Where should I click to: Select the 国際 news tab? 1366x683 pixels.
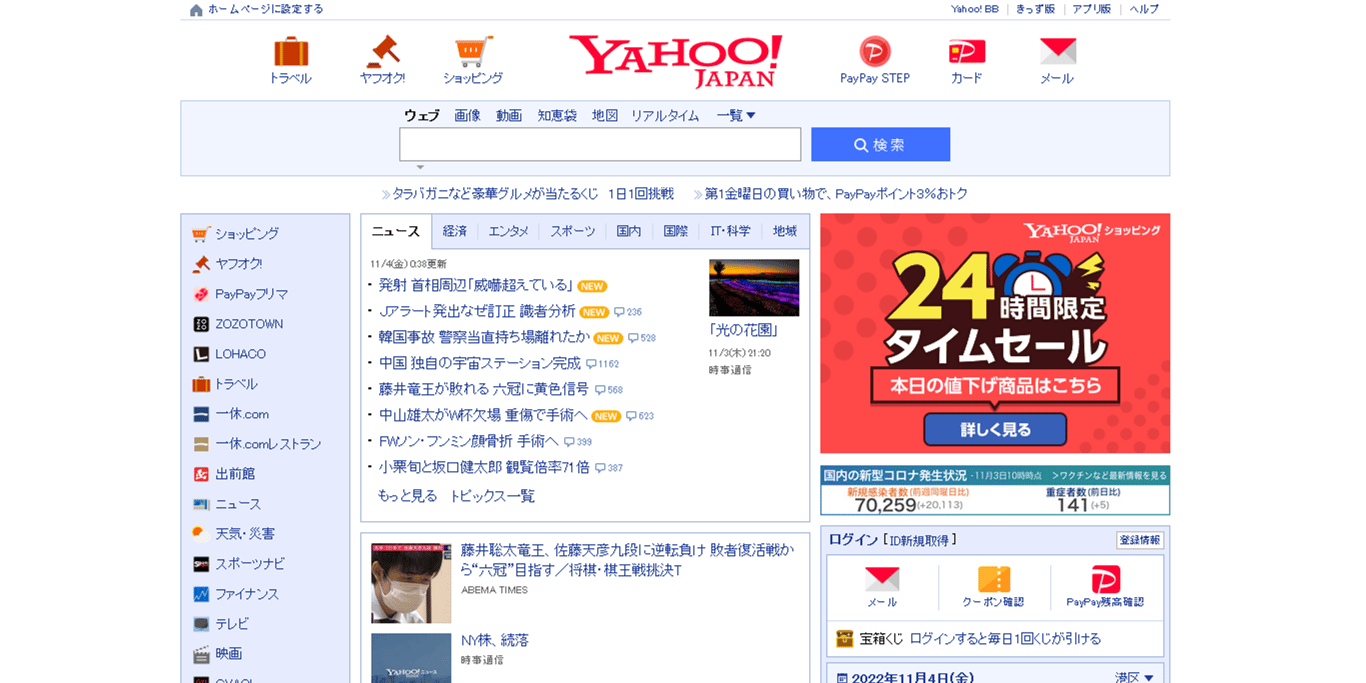coord(676,231)
